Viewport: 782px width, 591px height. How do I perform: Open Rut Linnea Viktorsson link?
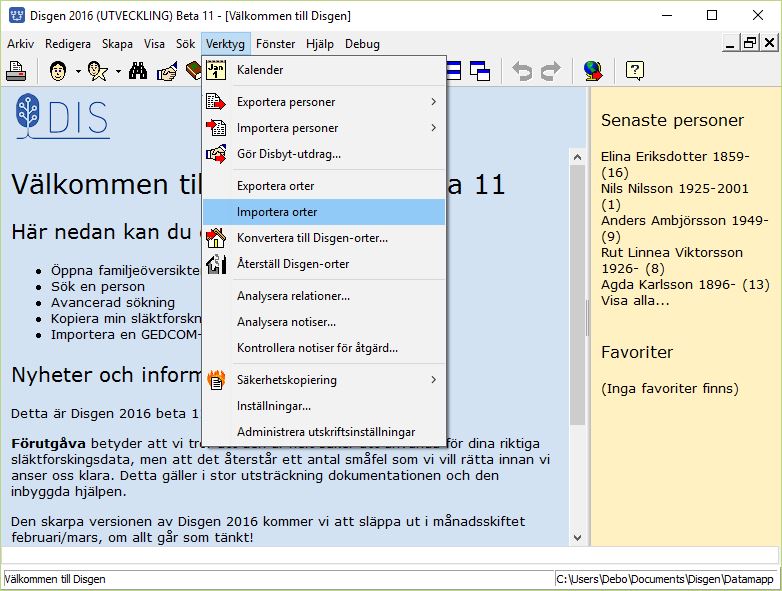[x=672, y=260]
